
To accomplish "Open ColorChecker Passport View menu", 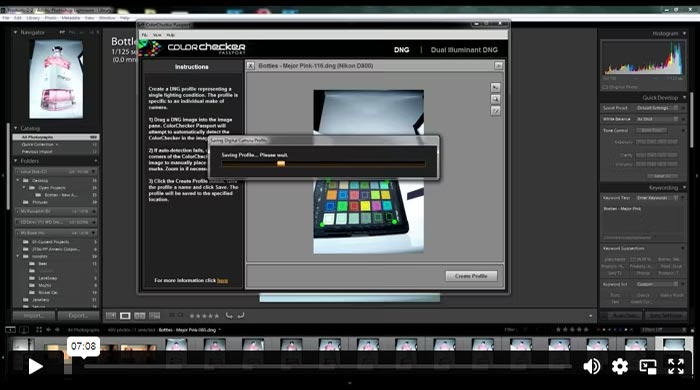I will click(157, 35).
